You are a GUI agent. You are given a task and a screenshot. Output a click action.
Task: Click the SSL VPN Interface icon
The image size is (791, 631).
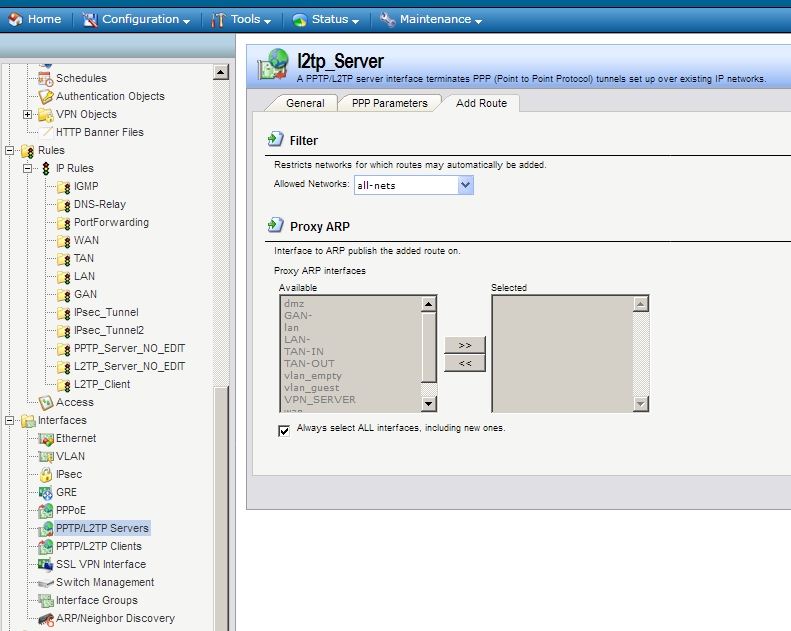tap(46, 564)
